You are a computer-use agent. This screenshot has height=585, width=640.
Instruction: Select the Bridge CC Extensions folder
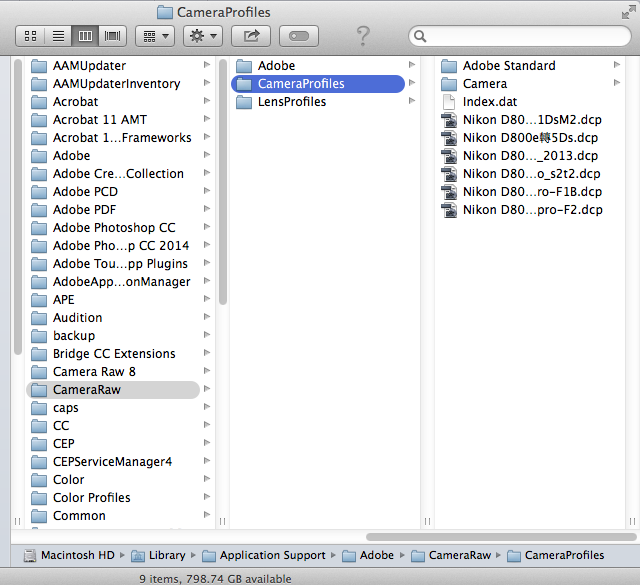click(x=113, y=354)
